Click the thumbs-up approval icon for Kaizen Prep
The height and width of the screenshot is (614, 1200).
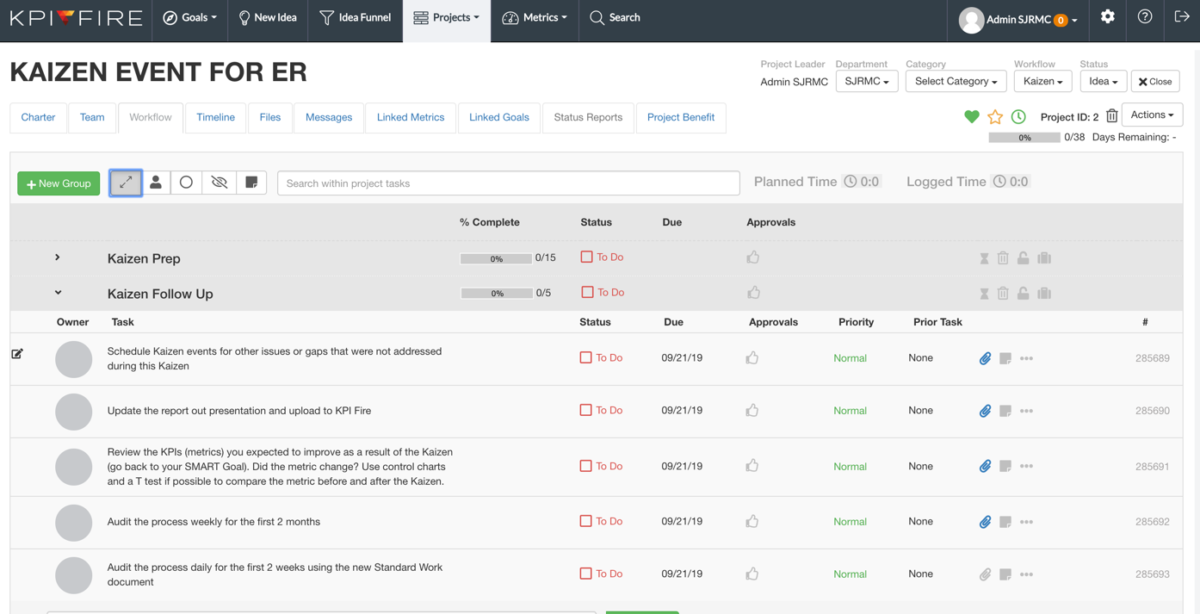(753, 258)
